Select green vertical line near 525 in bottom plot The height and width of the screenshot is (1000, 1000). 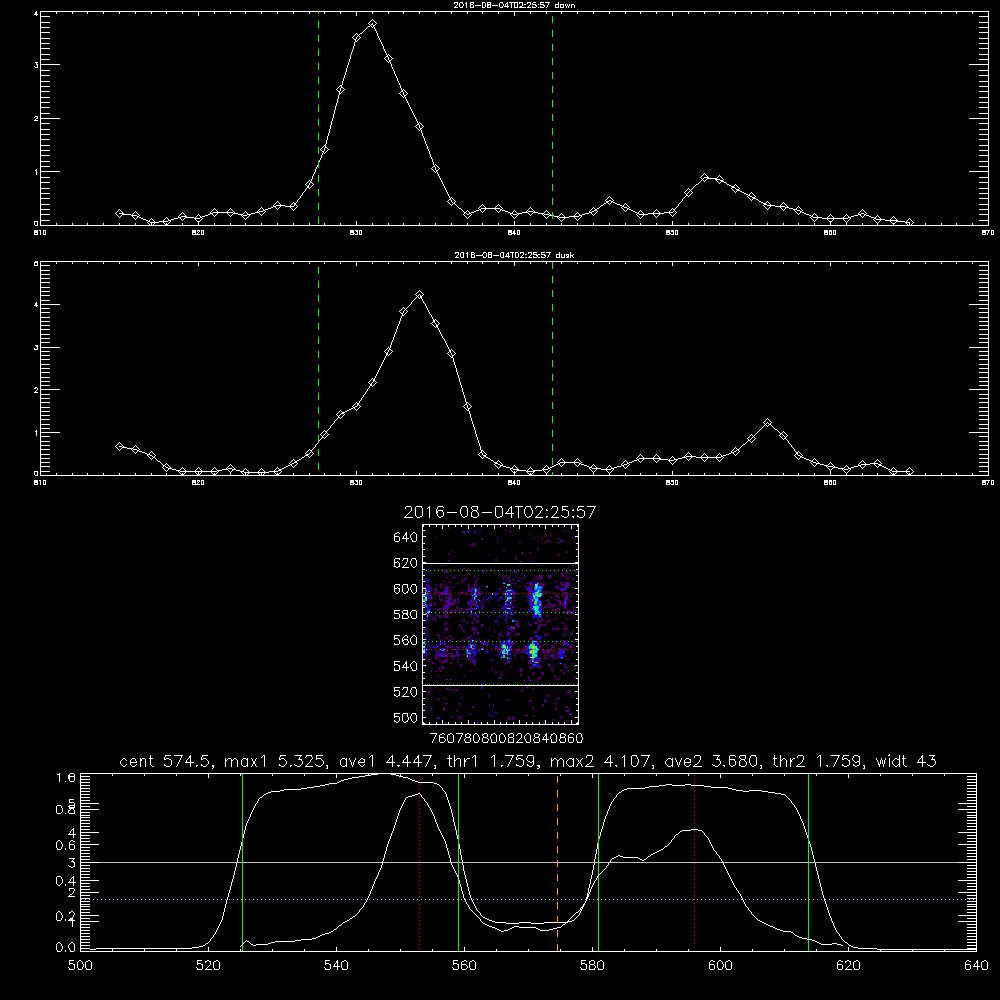point(242,862)
